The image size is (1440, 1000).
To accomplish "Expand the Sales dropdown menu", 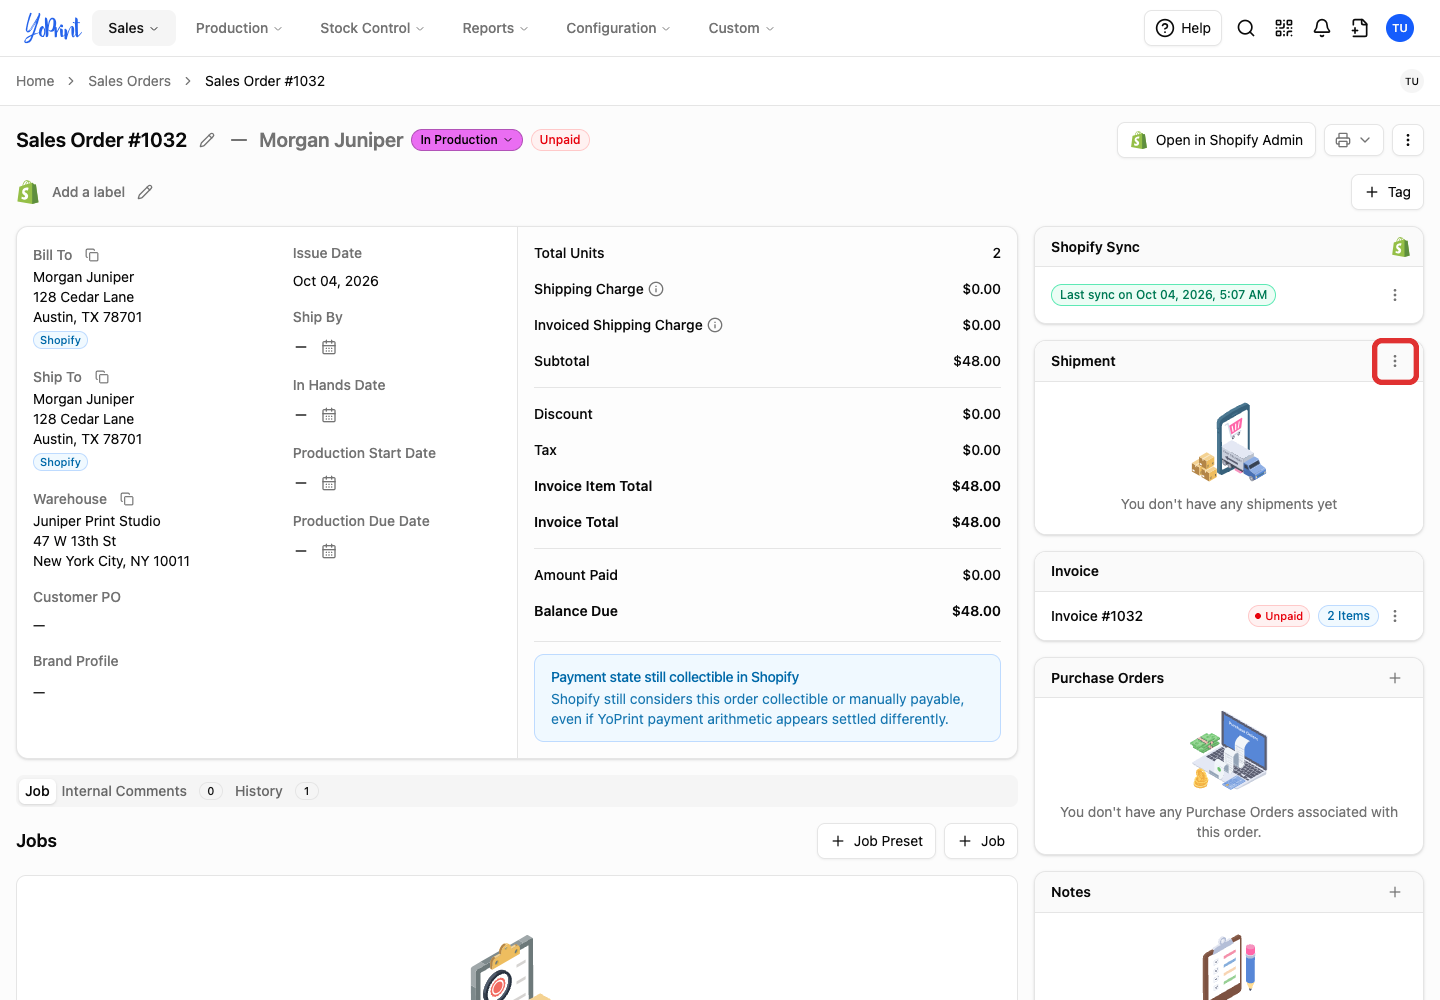I will (x=134, y=28).
